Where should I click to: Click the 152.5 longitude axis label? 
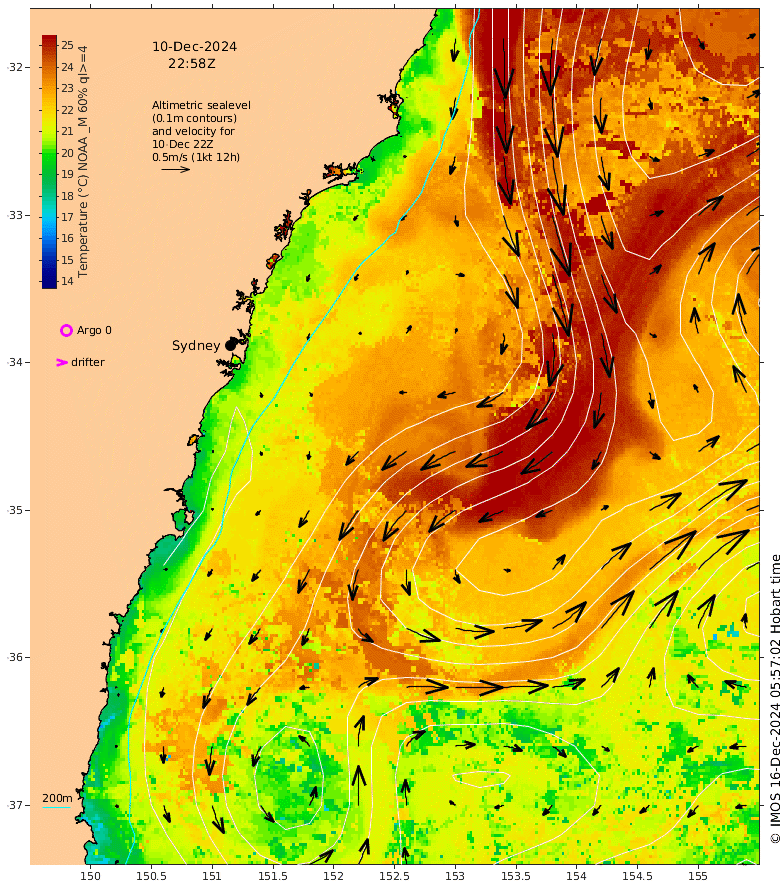point(395,876)
